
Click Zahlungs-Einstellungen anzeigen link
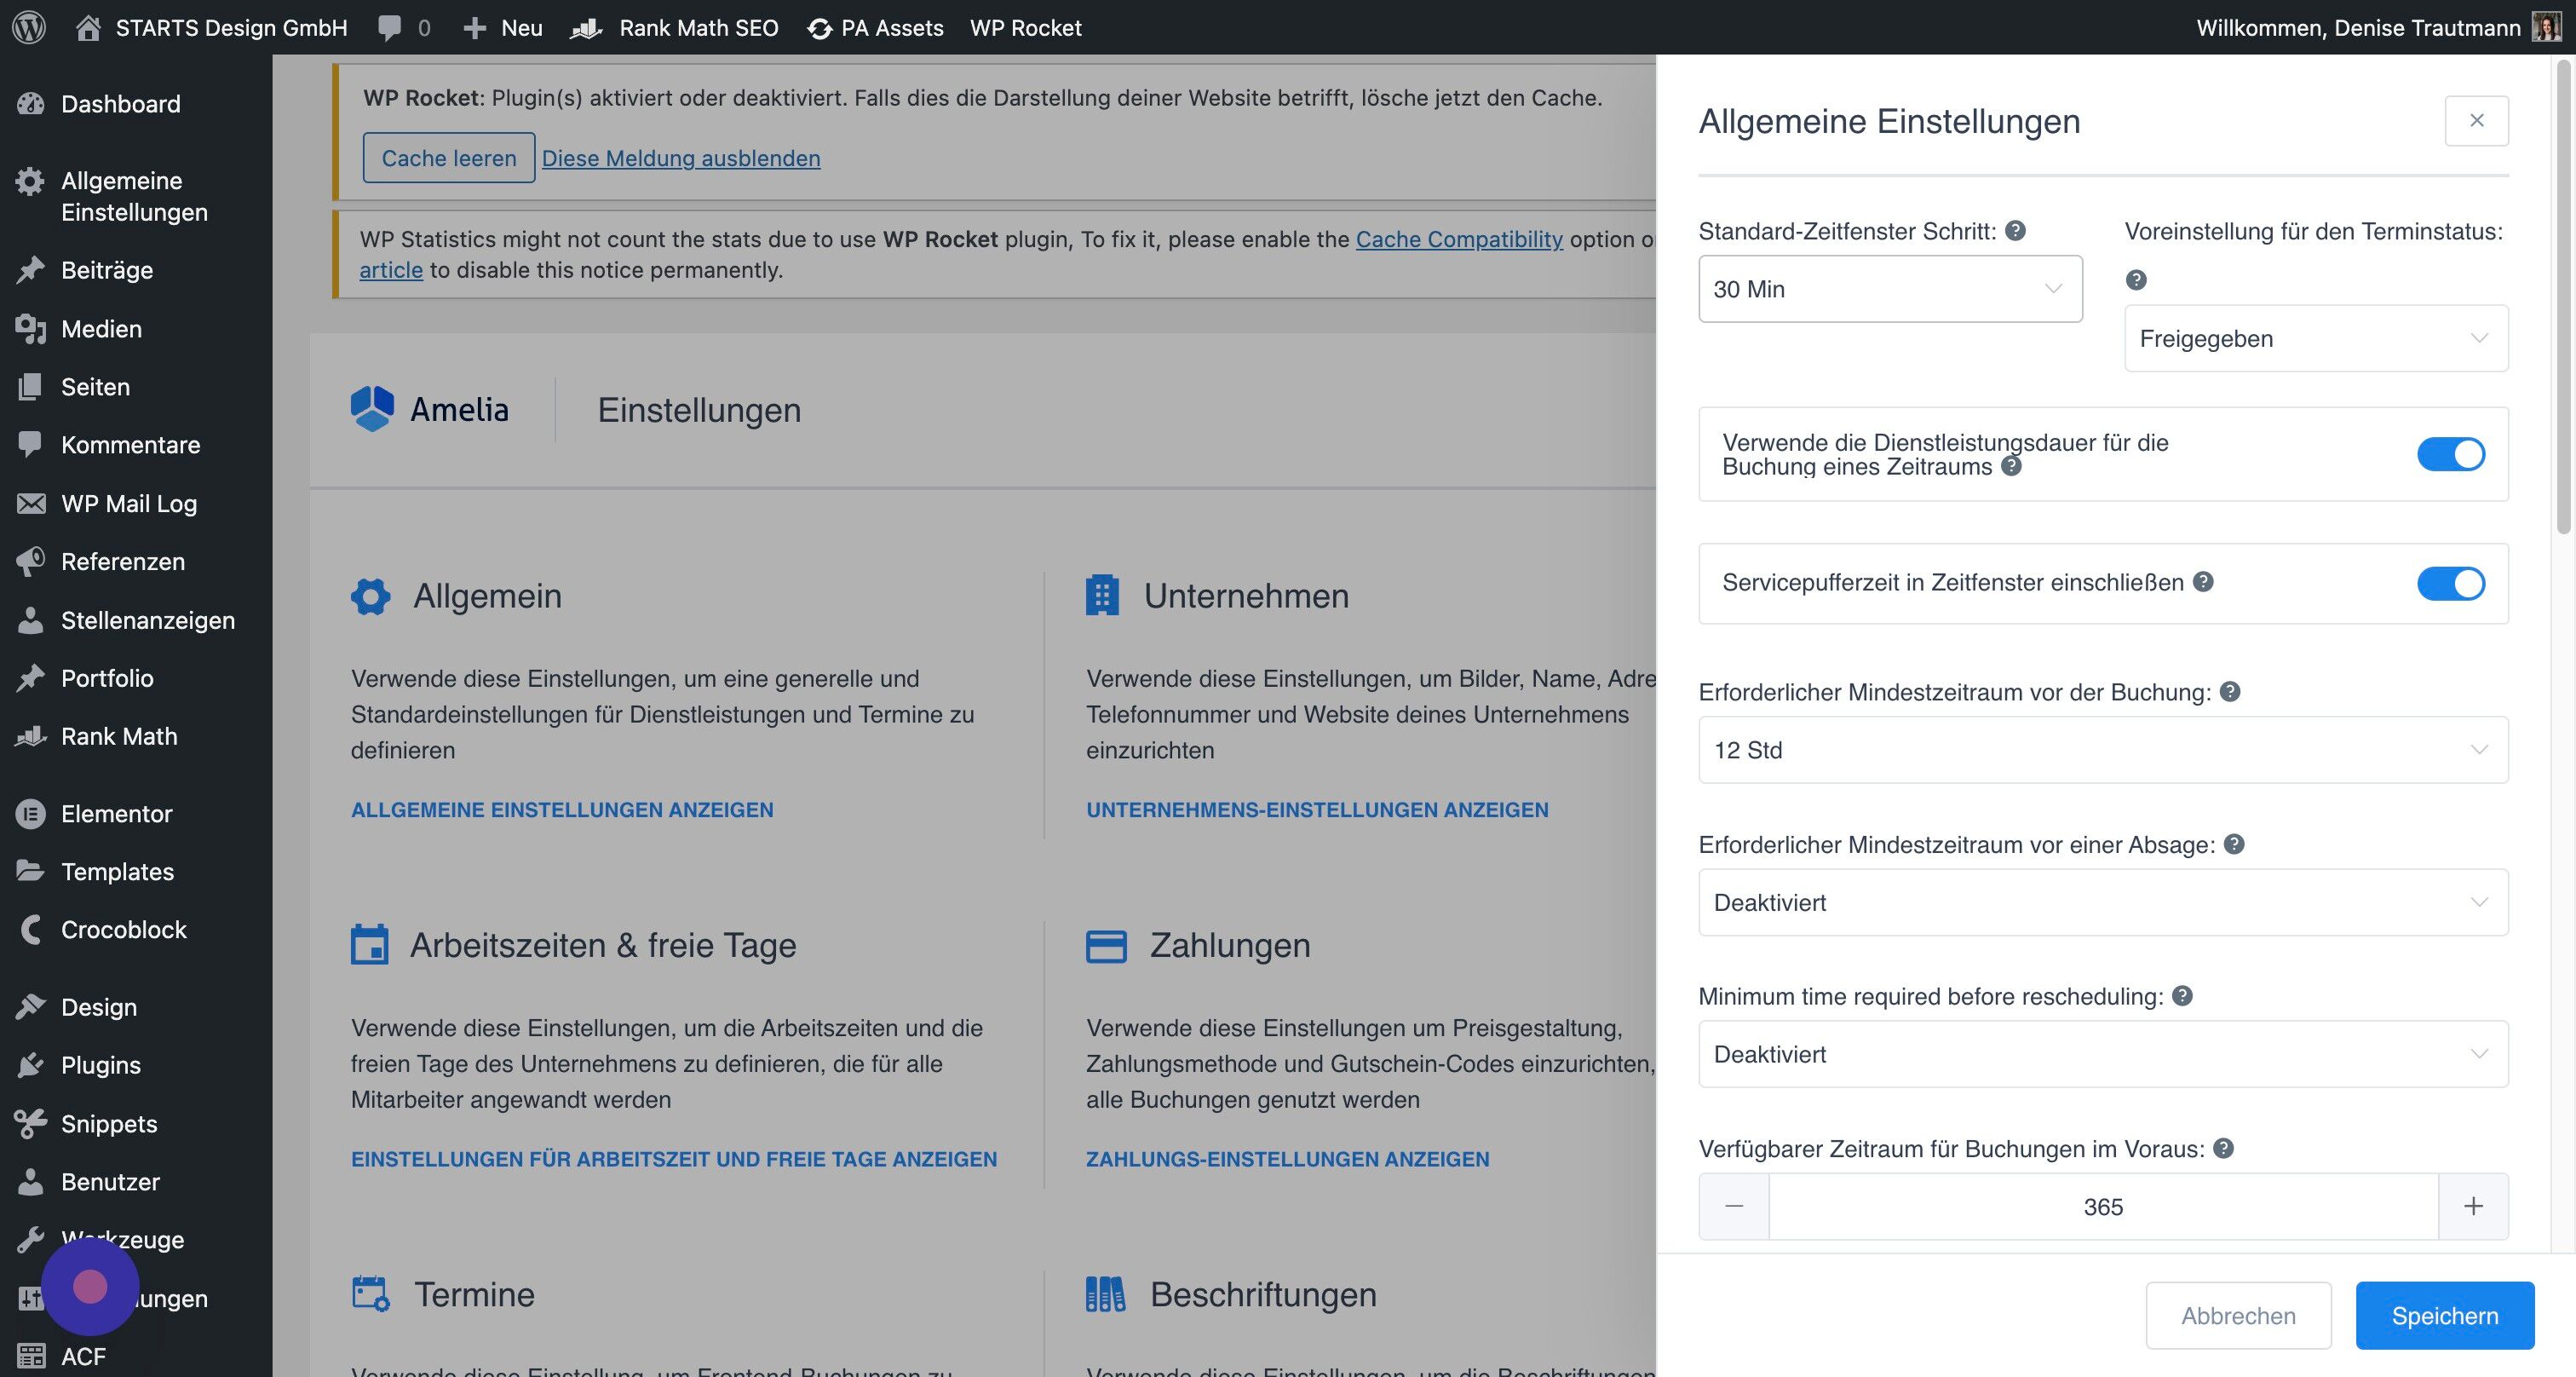tap(1288, 1158)
